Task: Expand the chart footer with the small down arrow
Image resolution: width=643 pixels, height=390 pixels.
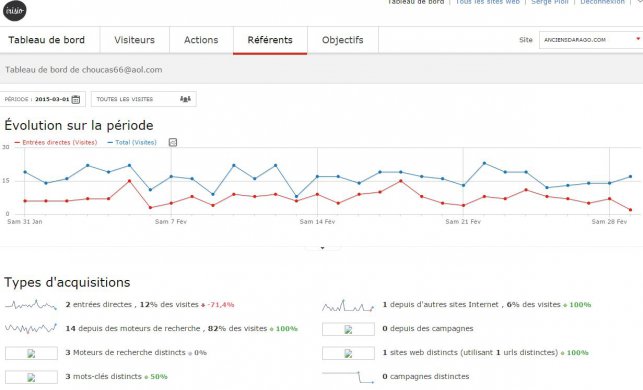Action: point(322,248)
